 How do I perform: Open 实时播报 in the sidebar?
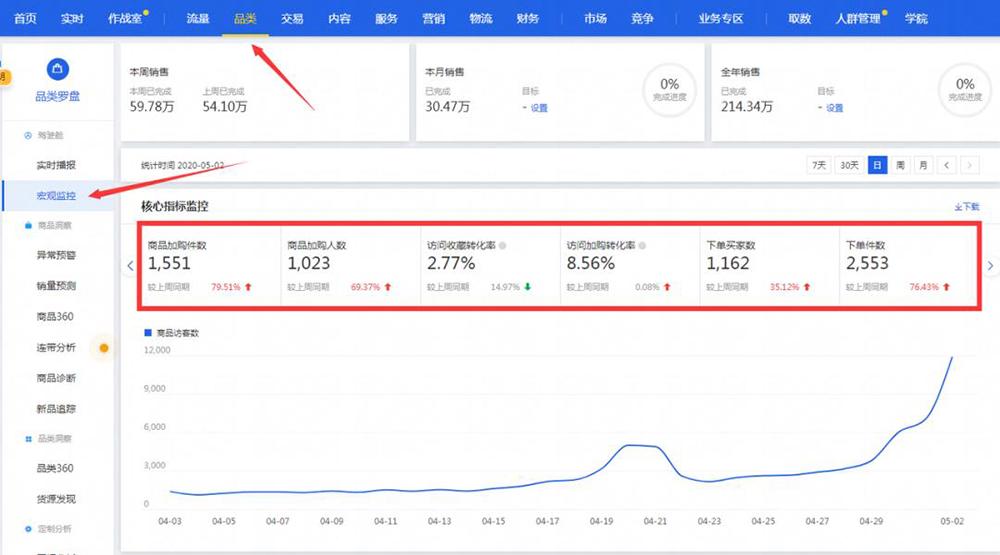coord(56,165)
